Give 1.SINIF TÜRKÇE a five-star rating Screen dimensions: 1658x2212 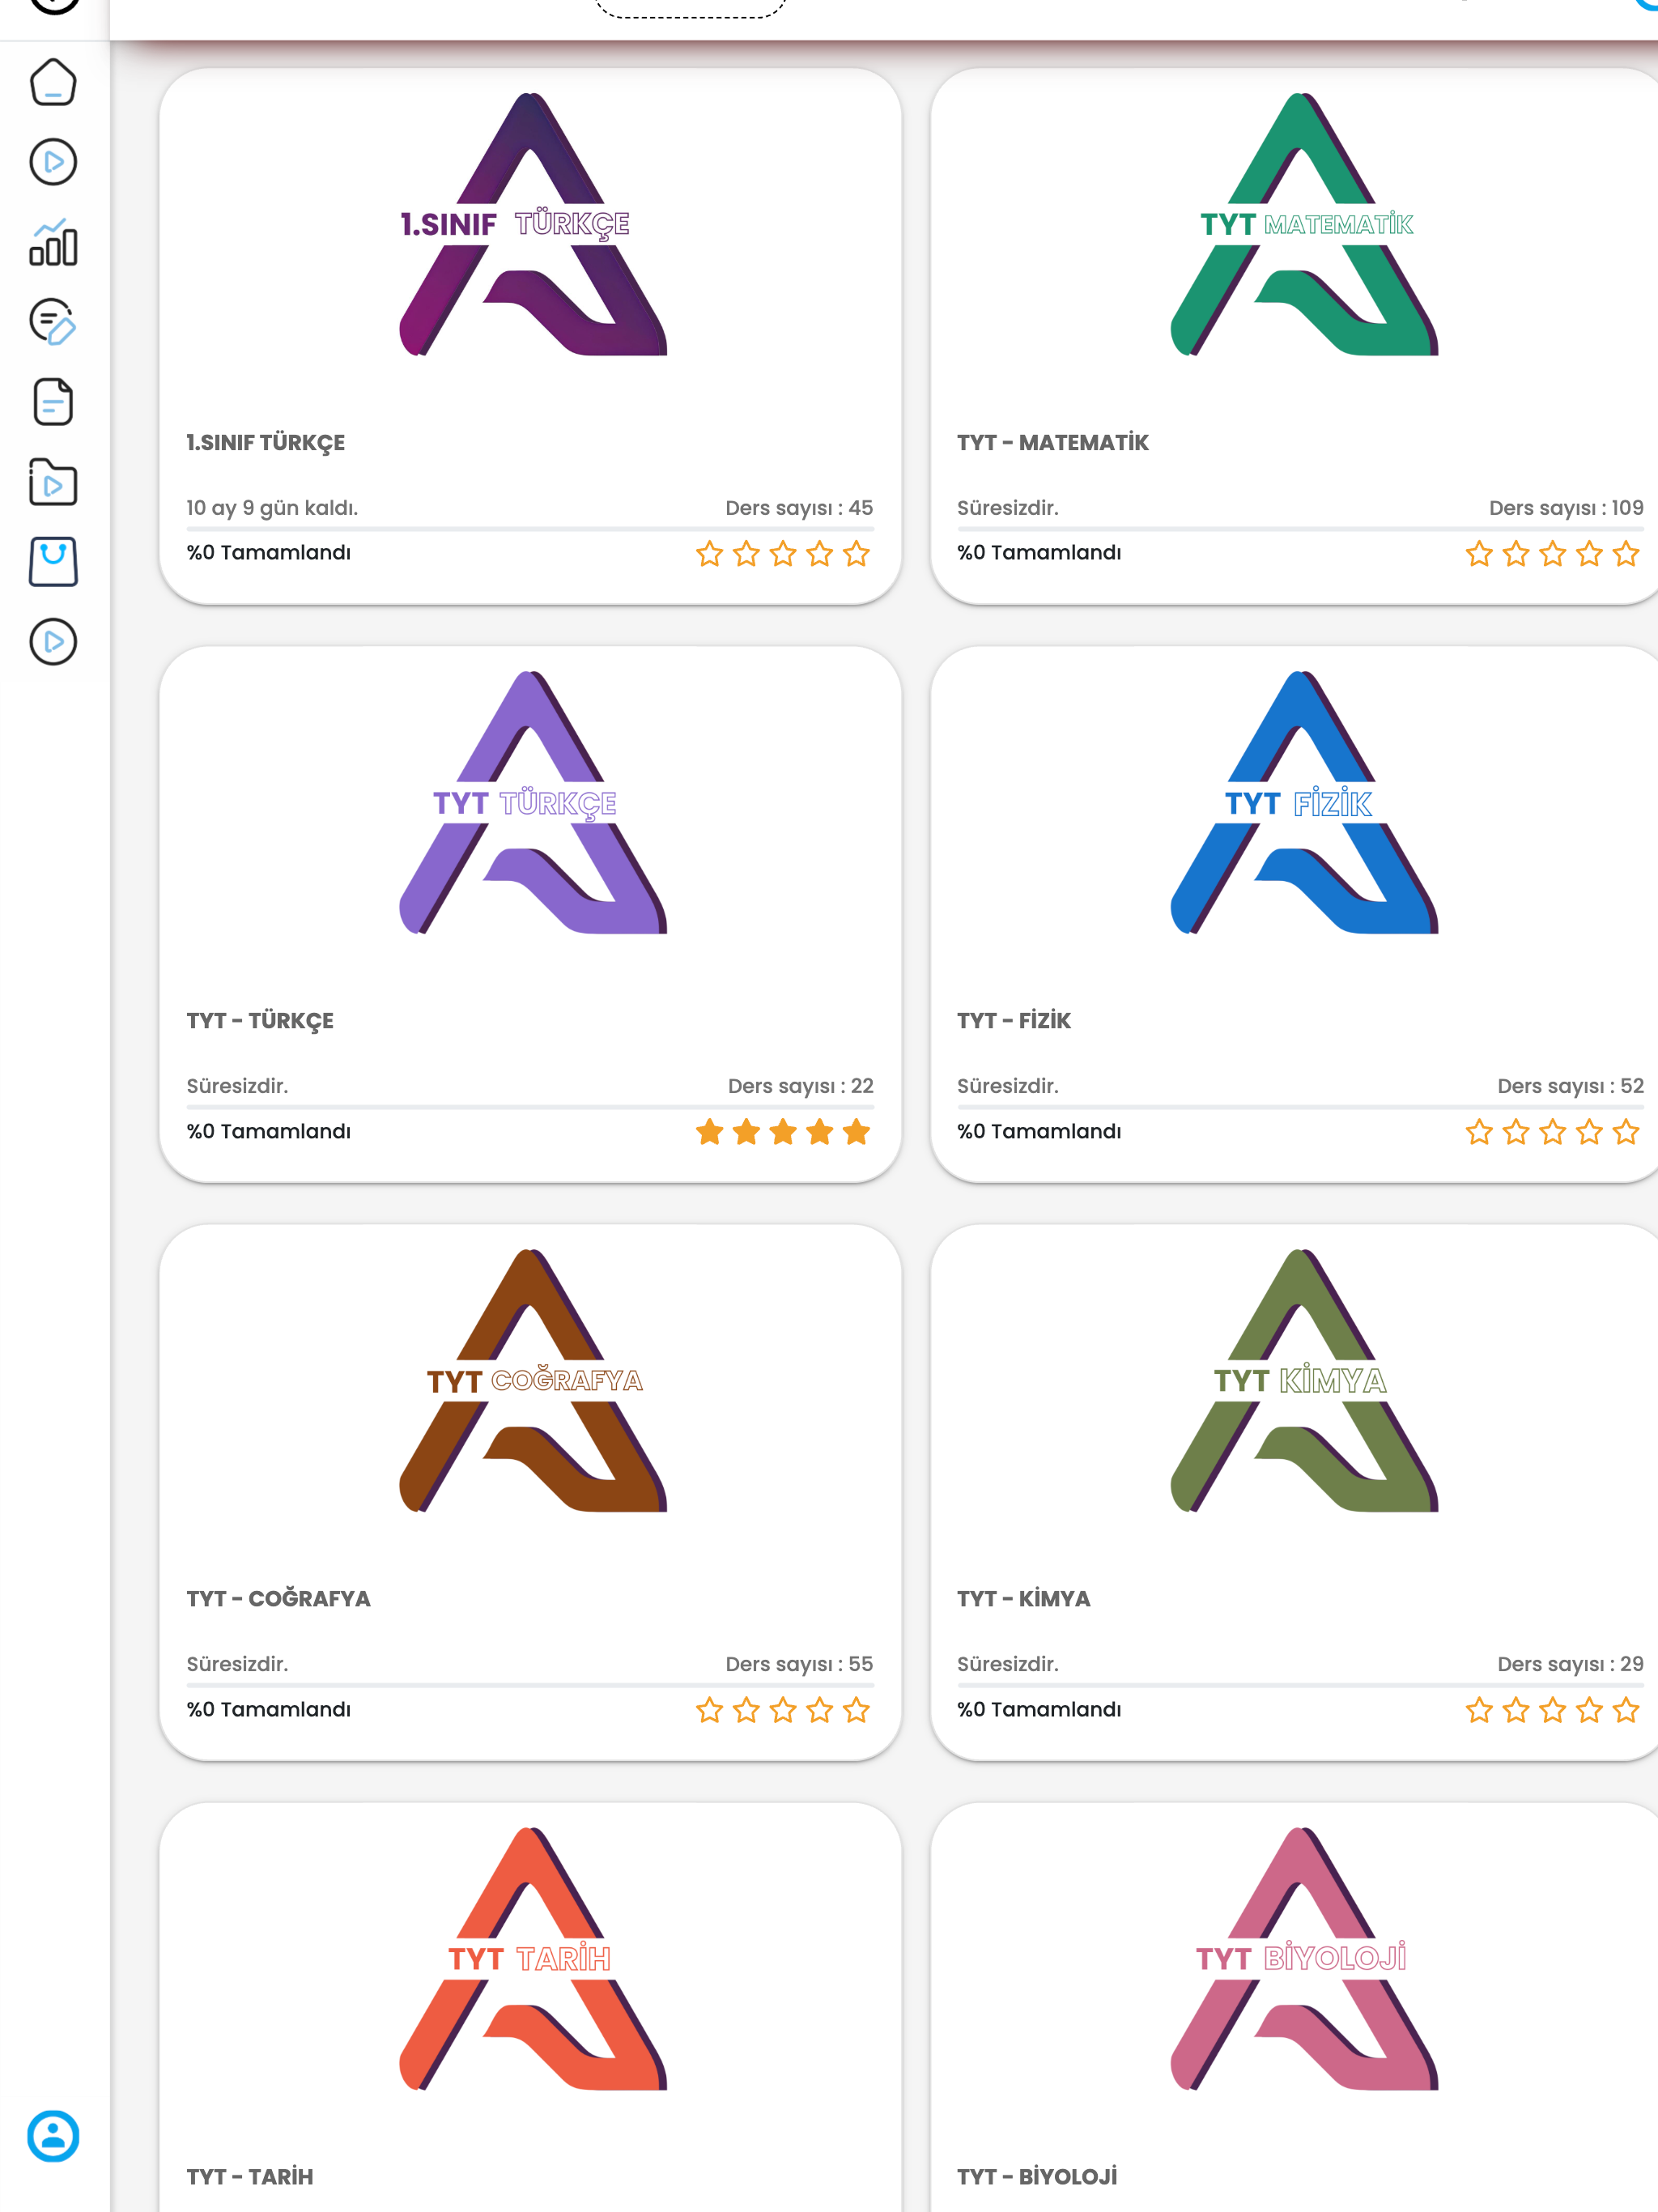click(x=856, y=554)
